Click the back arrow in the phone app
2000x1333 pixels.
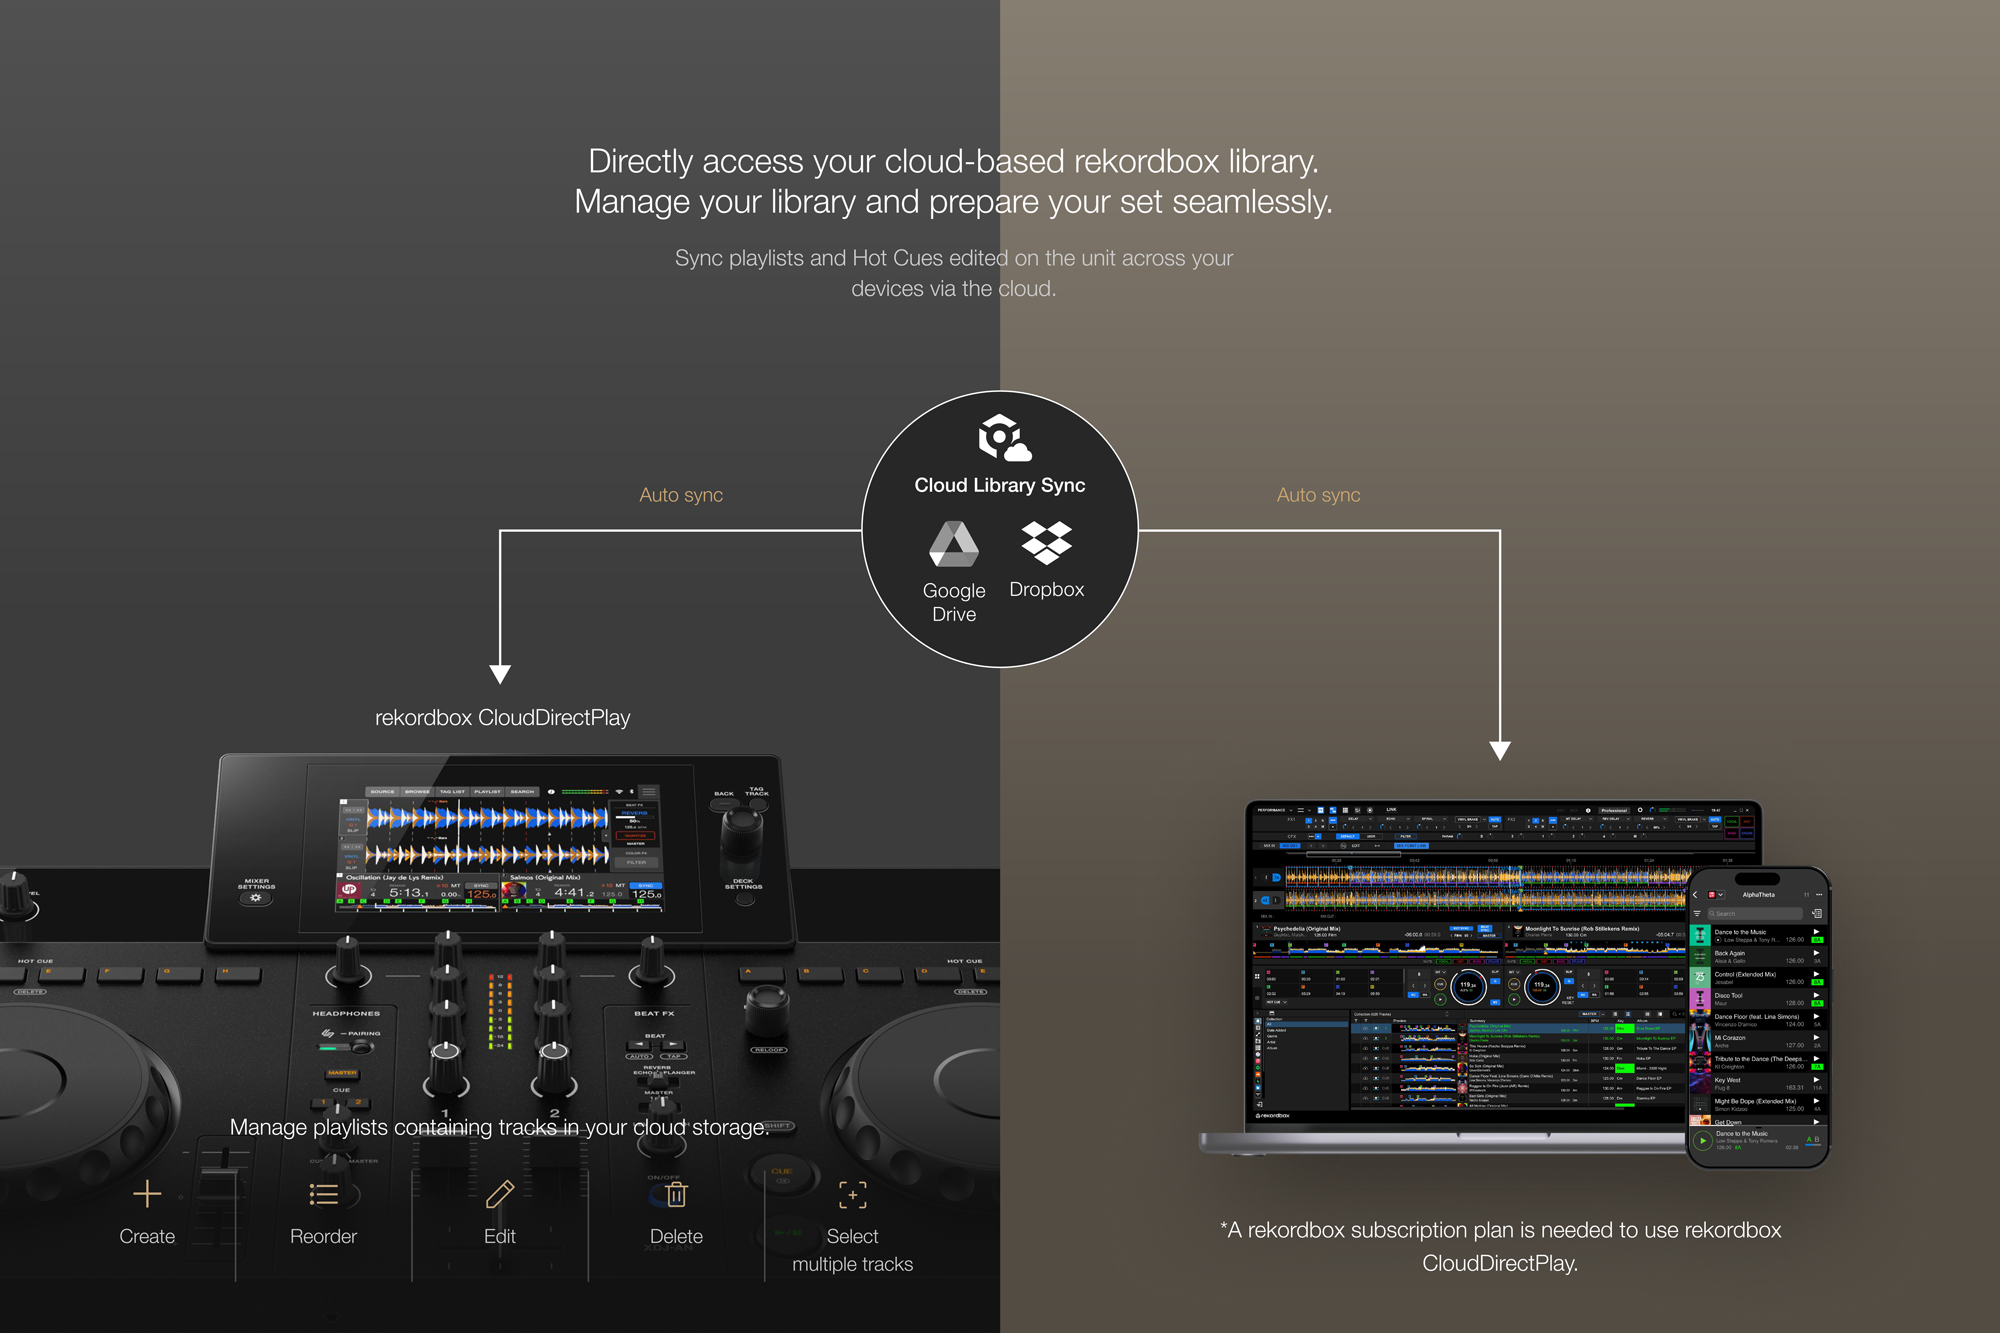(1696, 895)
